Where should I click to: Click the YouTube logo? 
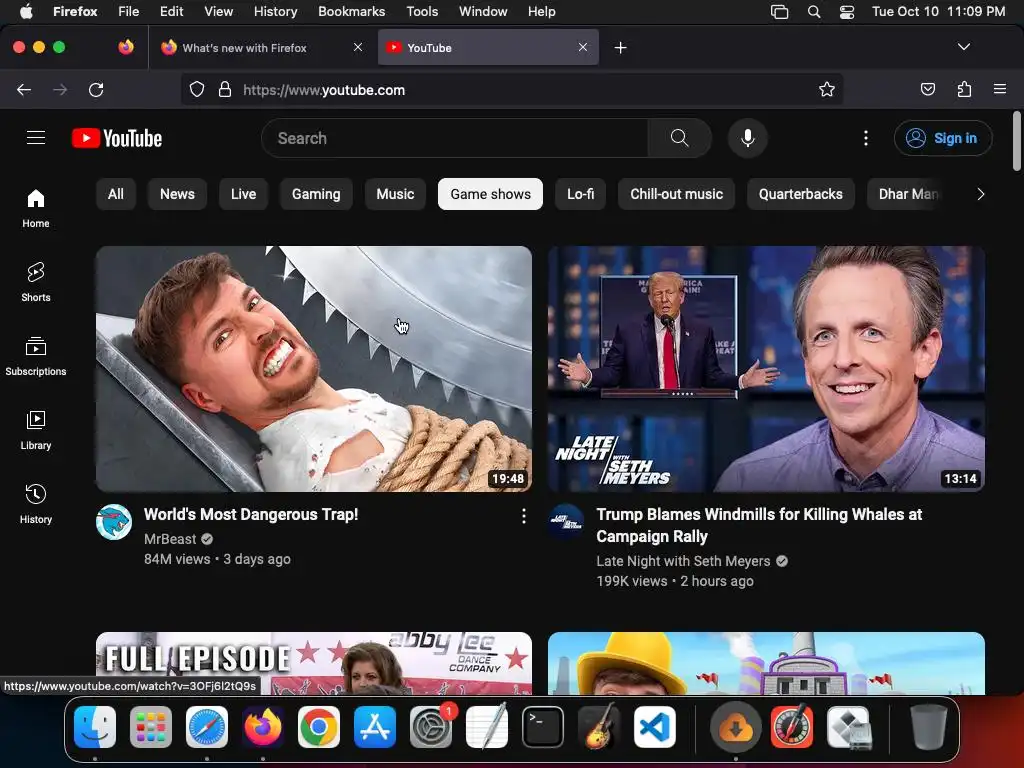tap(117, 138)
